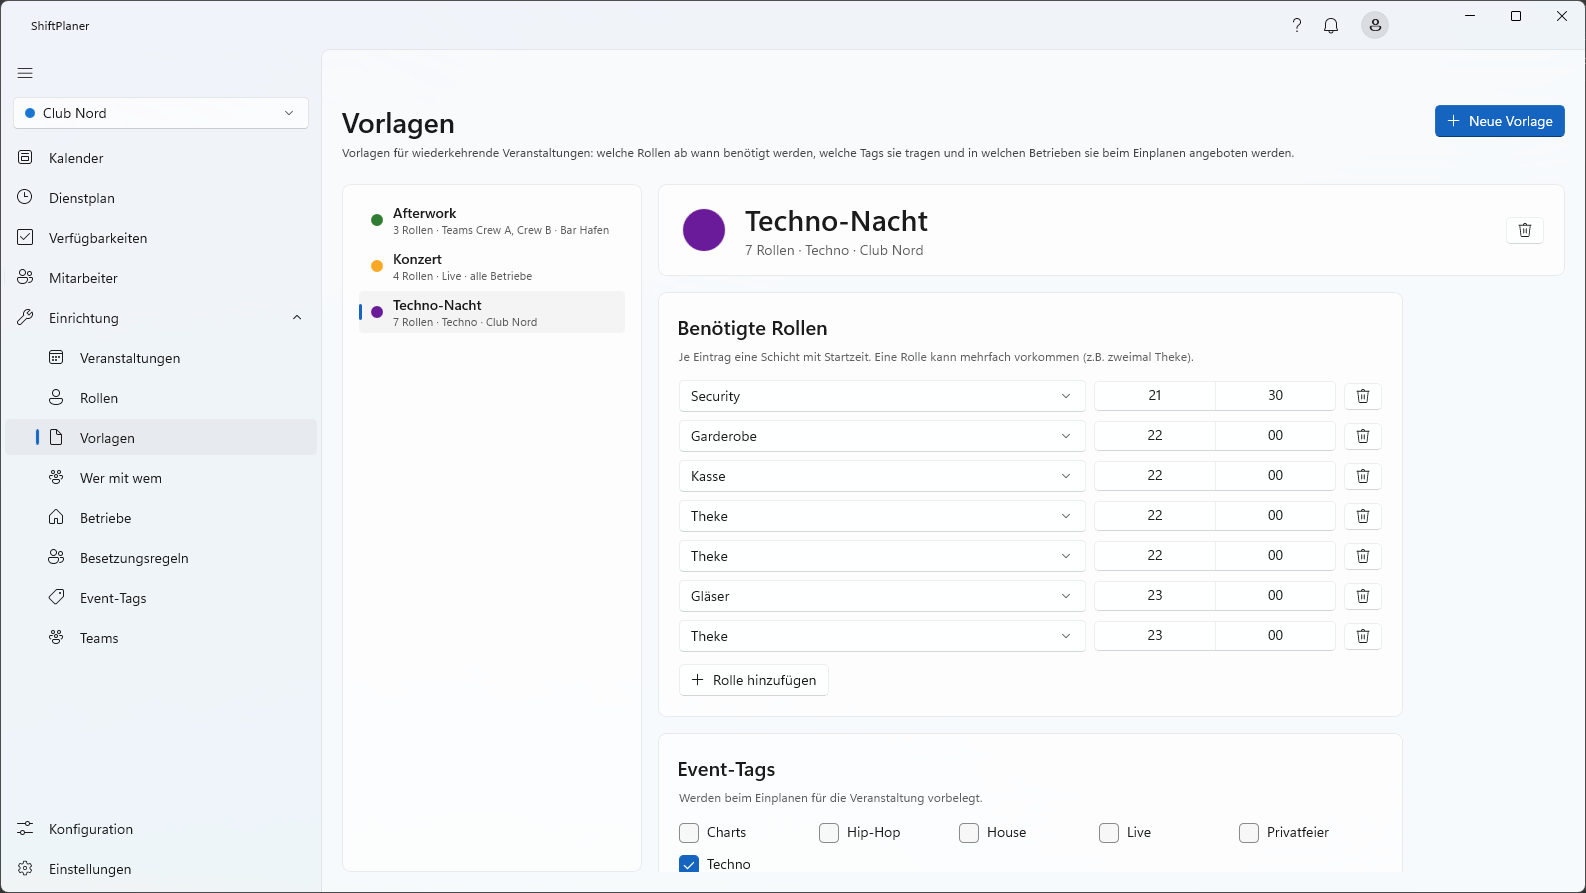
Task: Open Mitarbeiter from the sidebar
Action: click(x=161, y=278)
